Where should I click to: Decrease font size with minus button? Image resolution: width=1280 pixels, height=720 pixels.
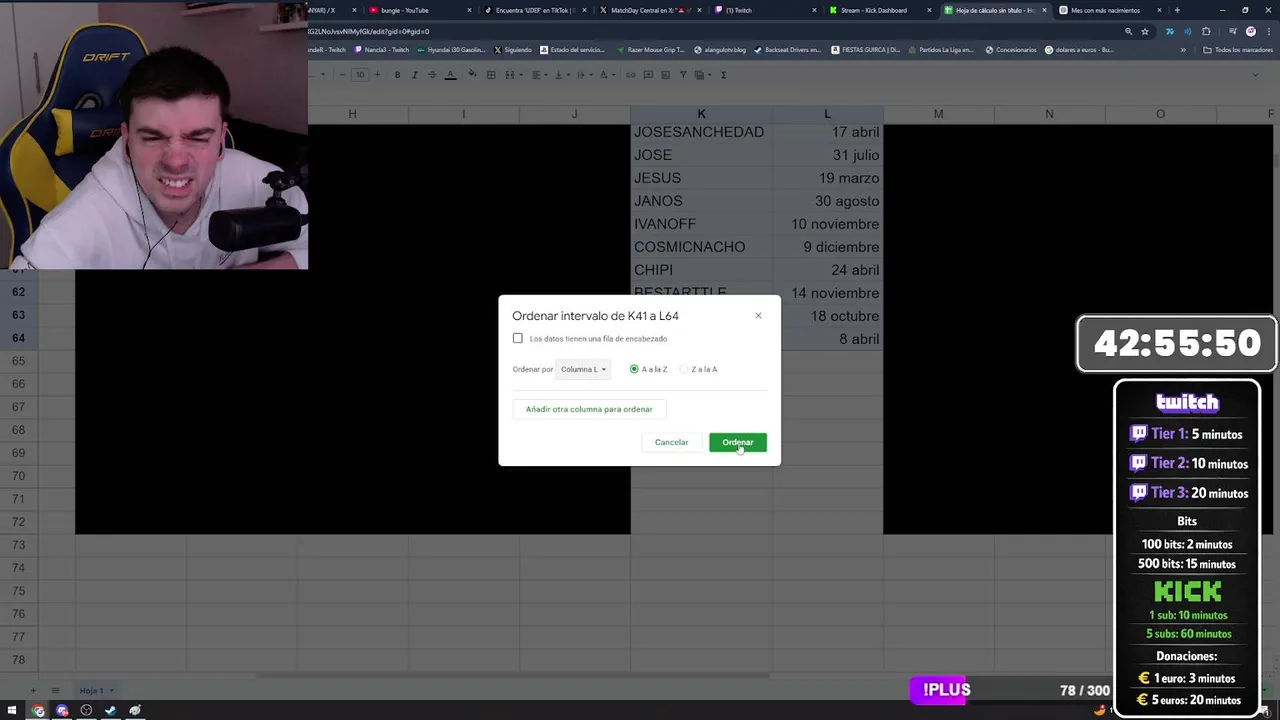coord(341,75)
